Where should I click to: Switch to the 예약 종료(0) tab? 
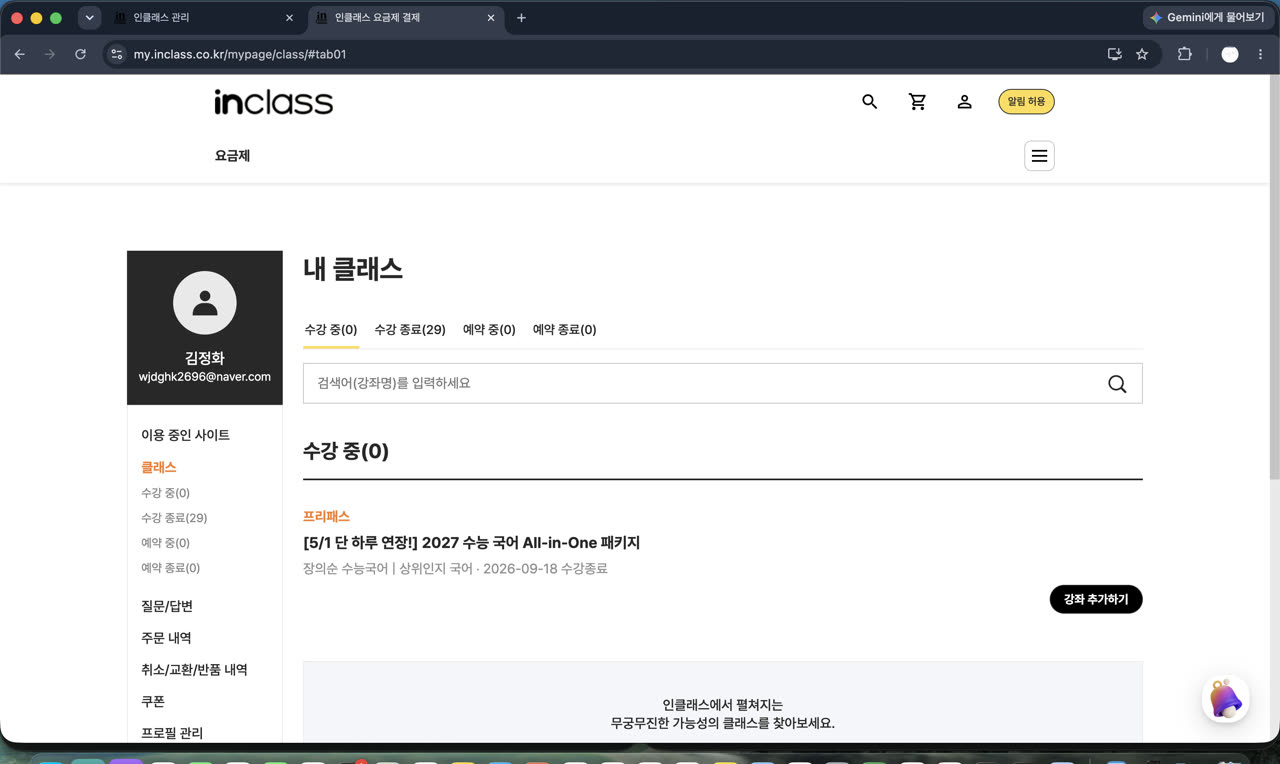(564, 330)
